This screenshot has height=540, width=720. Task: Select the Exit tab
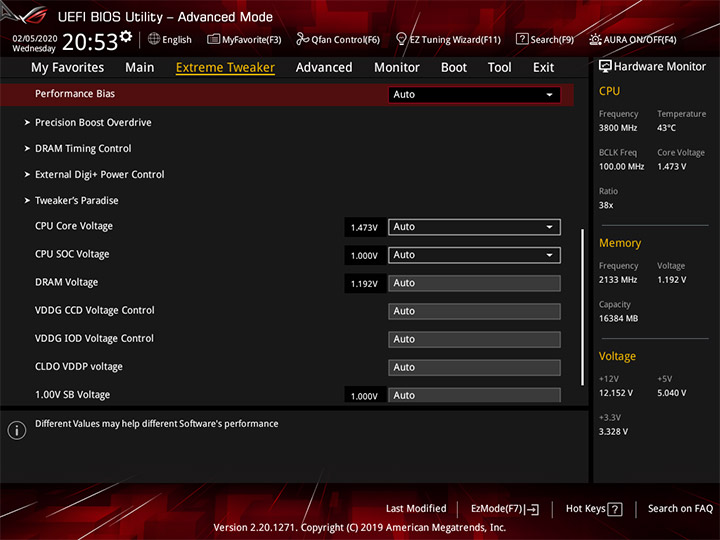point(543,68)
